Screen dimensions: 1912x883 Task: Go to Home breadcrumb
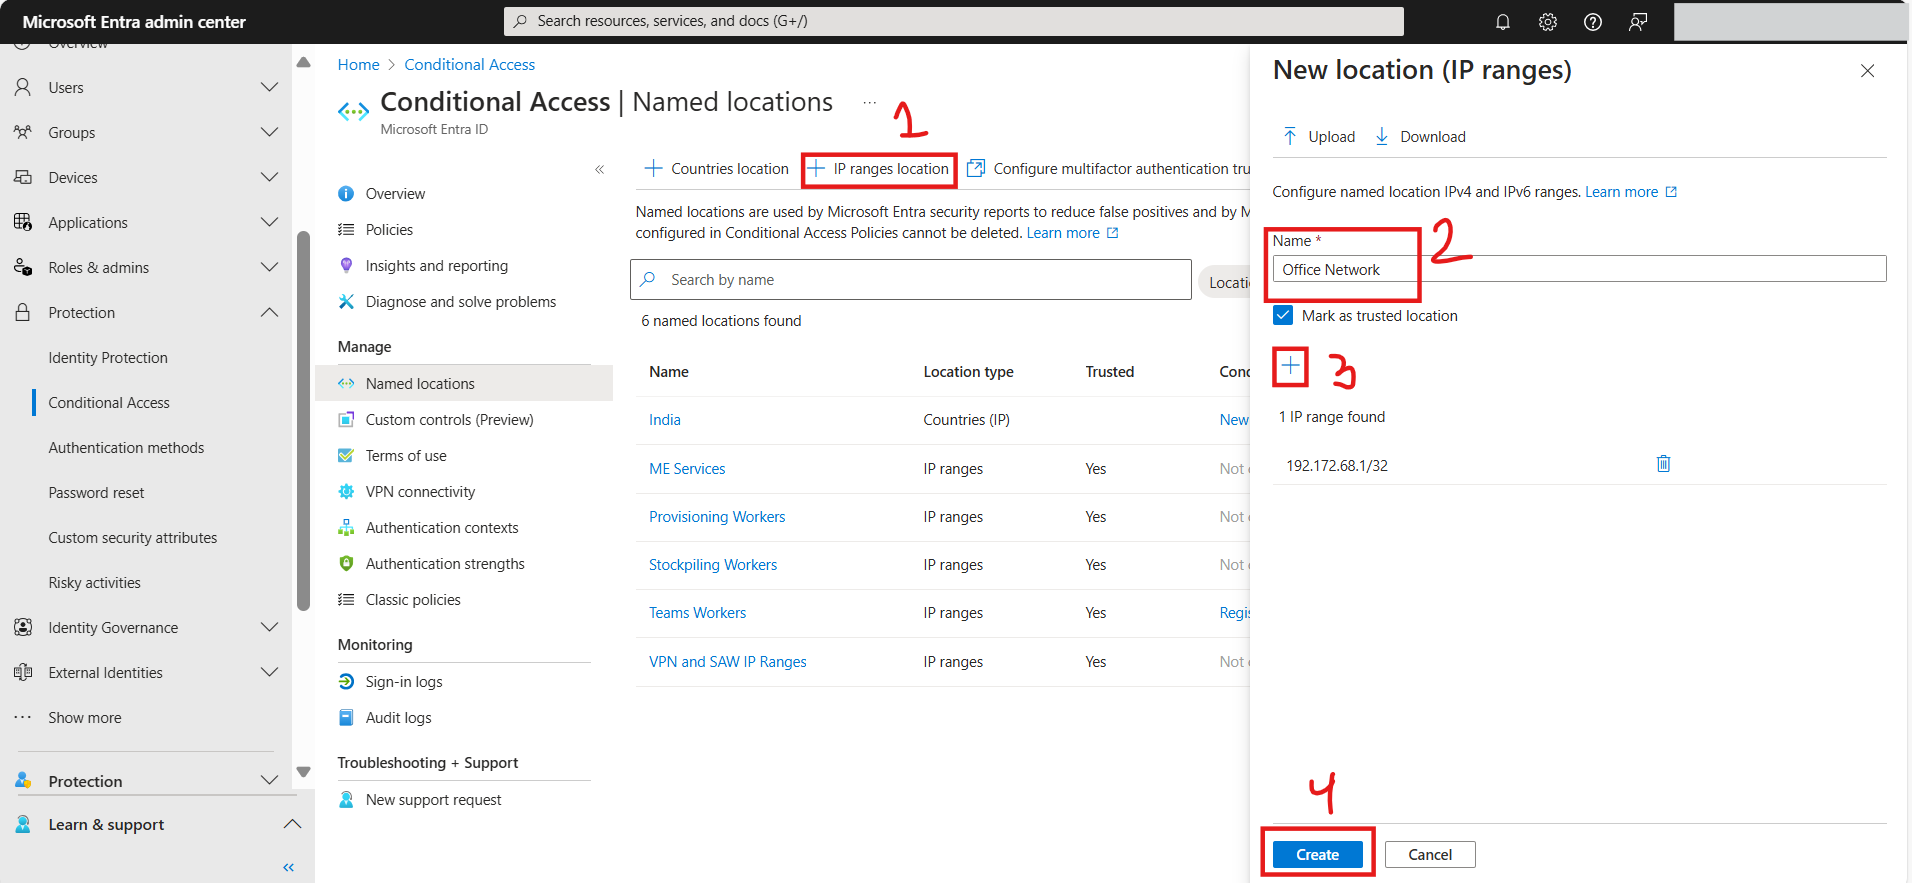click(x=358, y=64)
